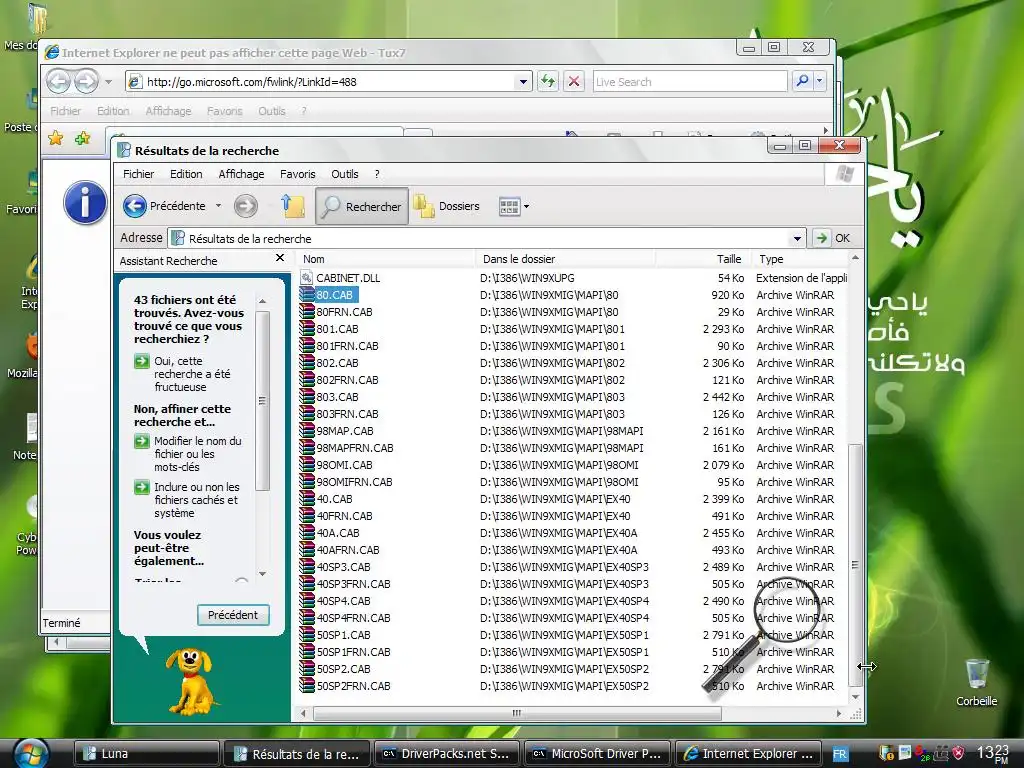Click Internet Explorer Favorites star icon

tap(56, 138)
